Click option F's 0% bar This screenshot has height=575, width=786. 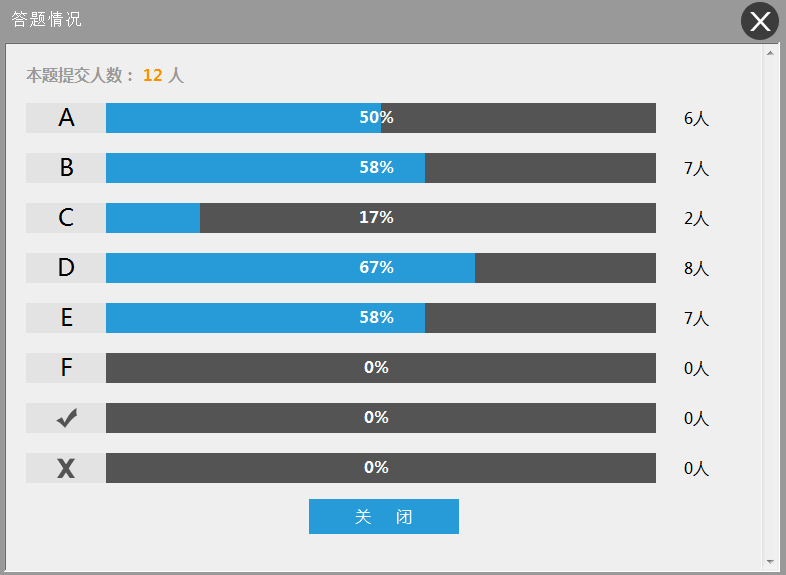(380, 368)
